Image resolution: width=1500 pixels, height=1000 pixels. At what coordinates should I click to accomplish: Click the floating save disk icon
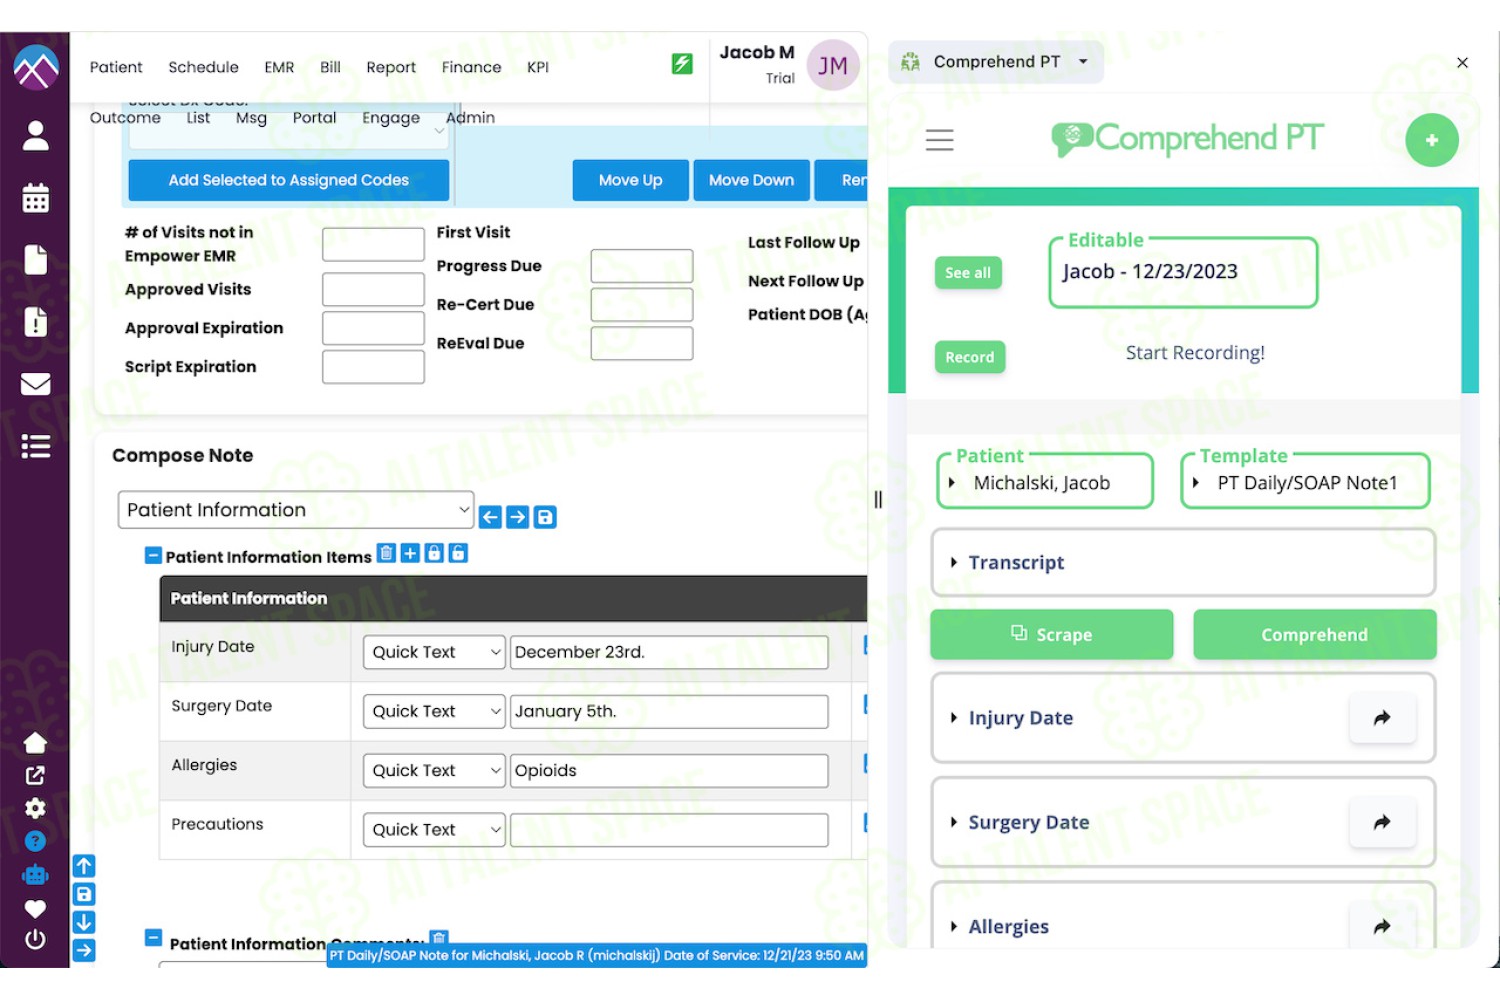(x=84, y=894)
